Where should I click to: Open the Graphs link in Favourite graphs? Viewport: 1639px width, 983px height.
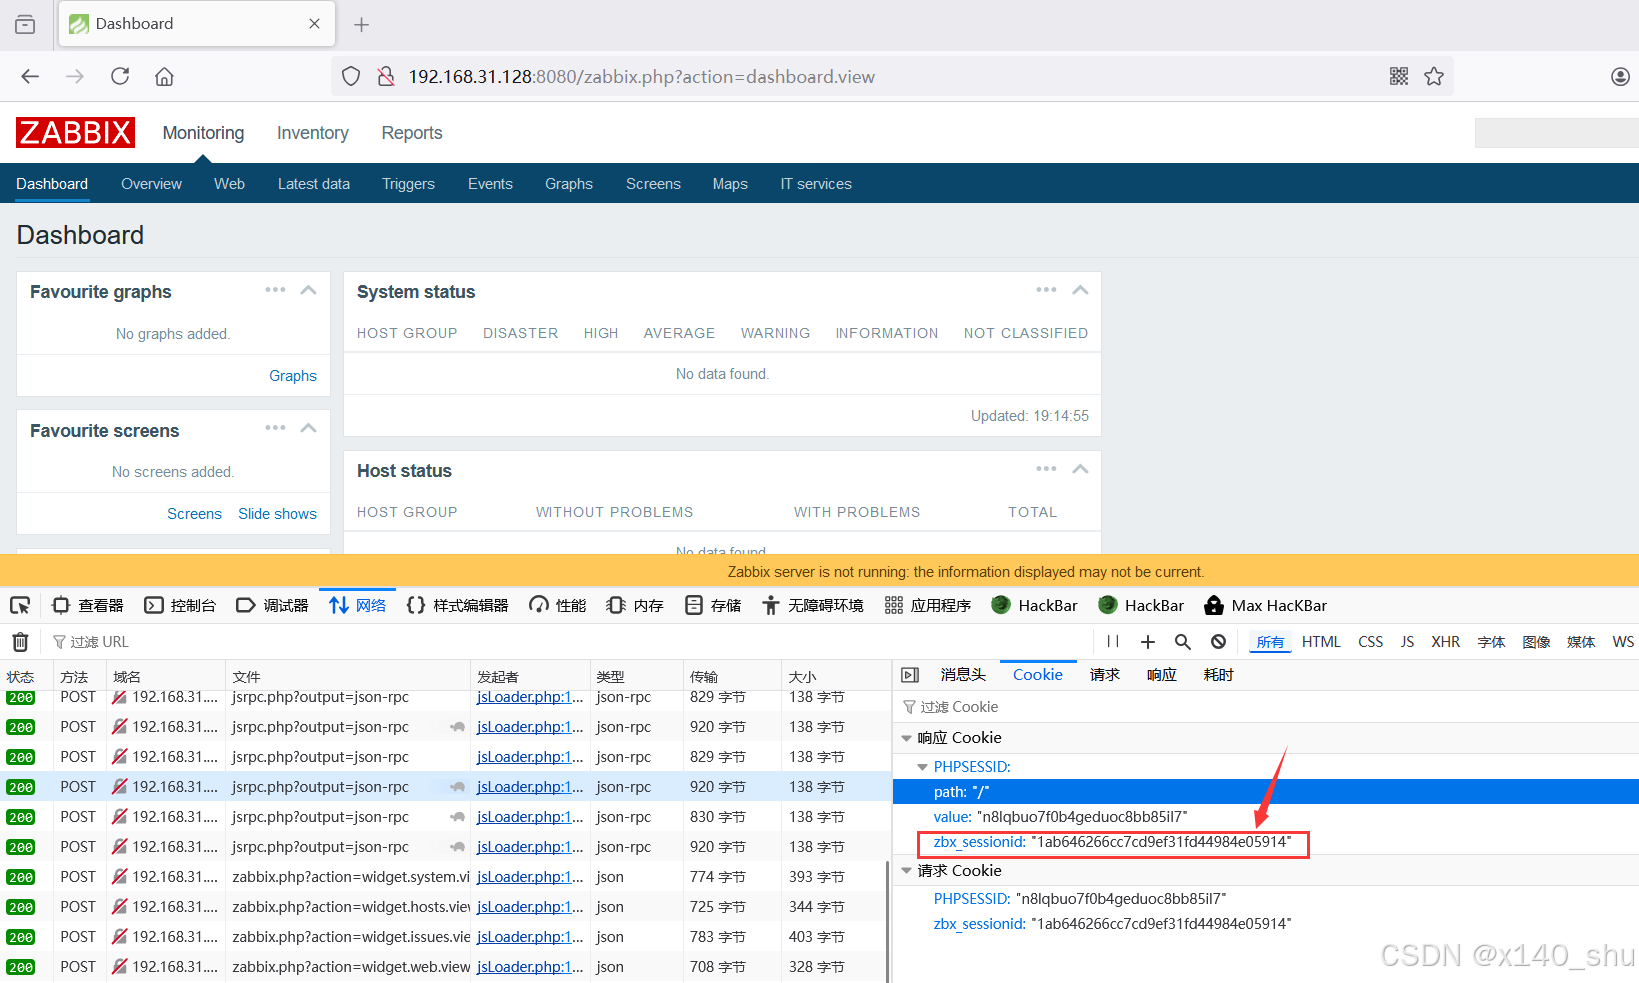point(292,376)
